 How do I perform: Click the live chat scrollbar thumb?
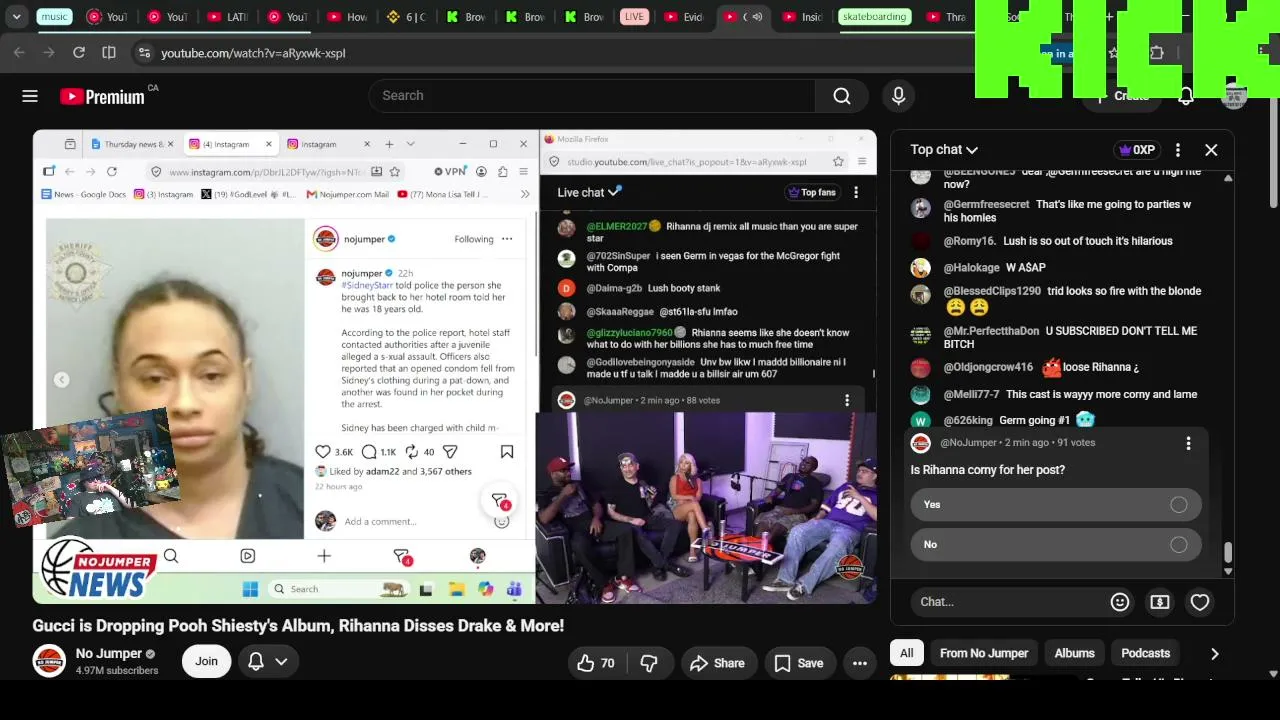point(1228,553)
